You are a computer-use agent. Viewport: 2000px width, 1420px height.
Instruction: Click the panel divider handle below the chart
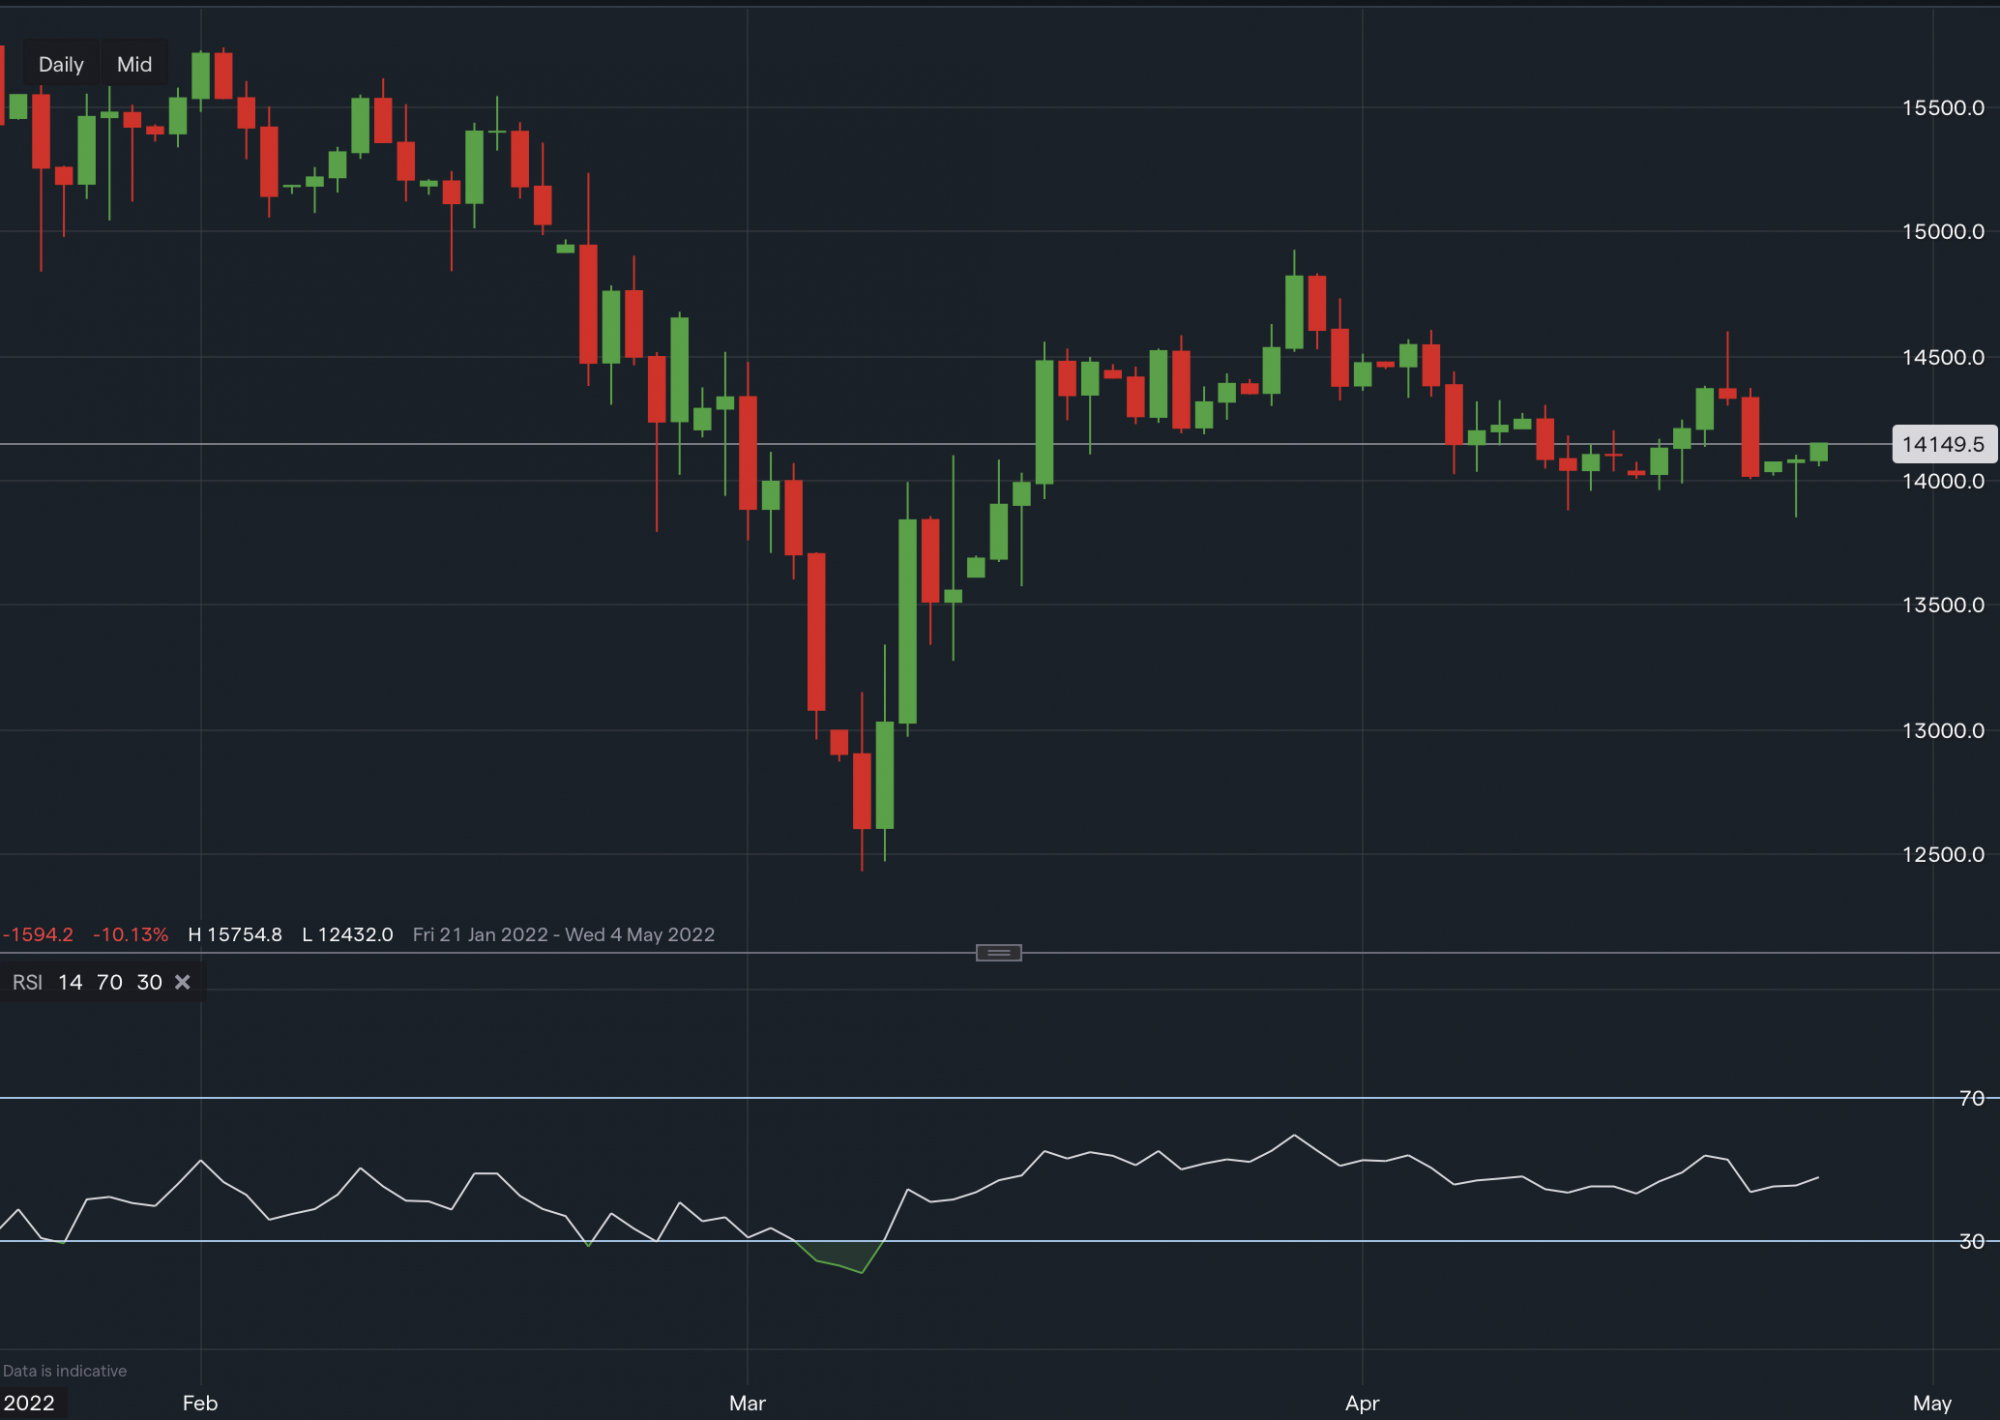(997, 952)
